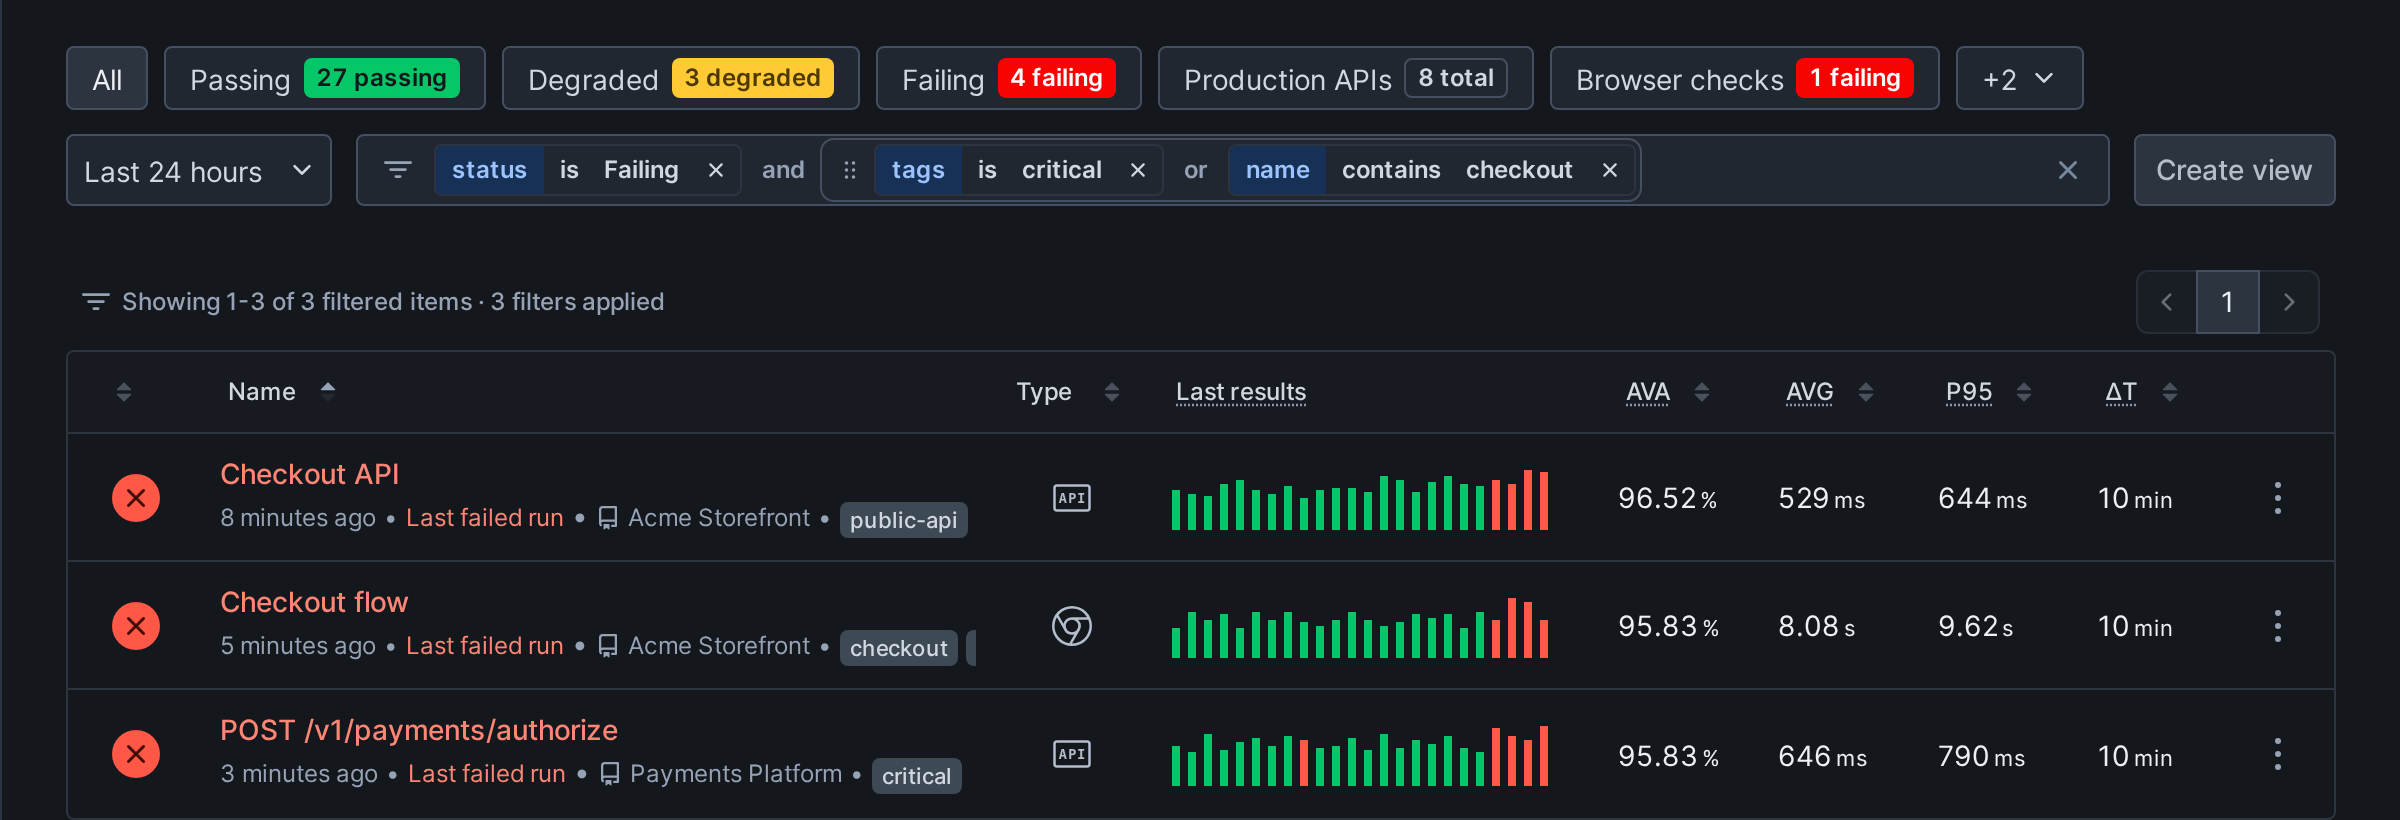Viewport: 2400px width, 820px height.
Task: Open the Browser checks view tab
Action: tap(1744, 79)
